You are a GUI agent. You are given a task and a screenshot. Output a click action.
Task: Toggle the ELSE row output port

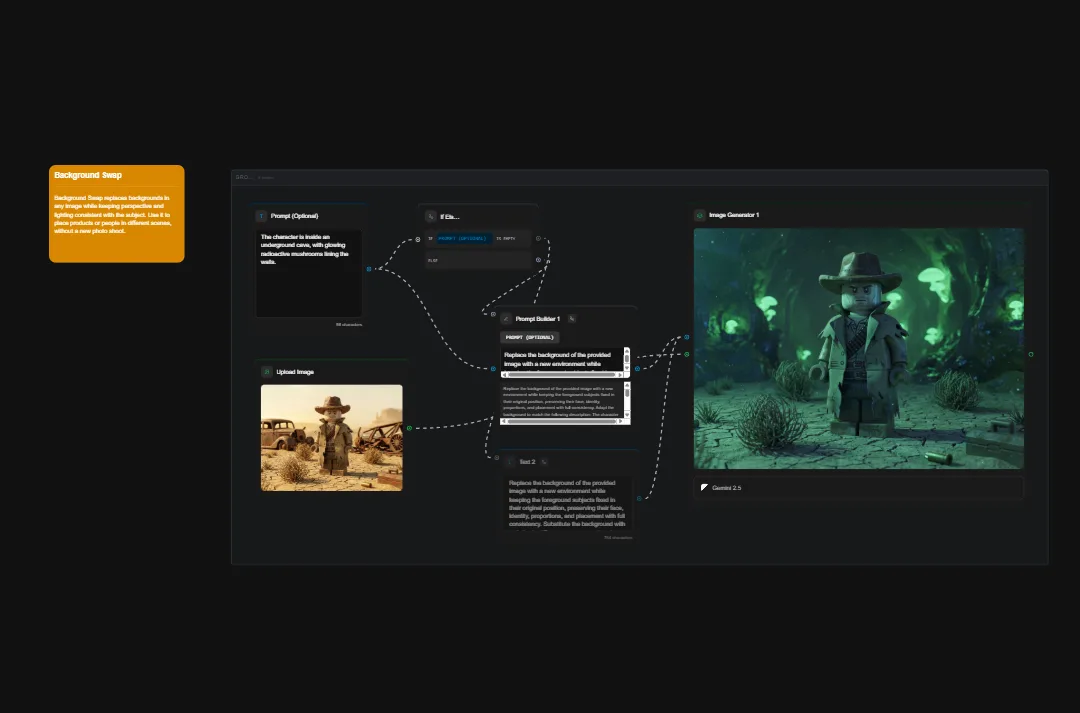point(537,260)
